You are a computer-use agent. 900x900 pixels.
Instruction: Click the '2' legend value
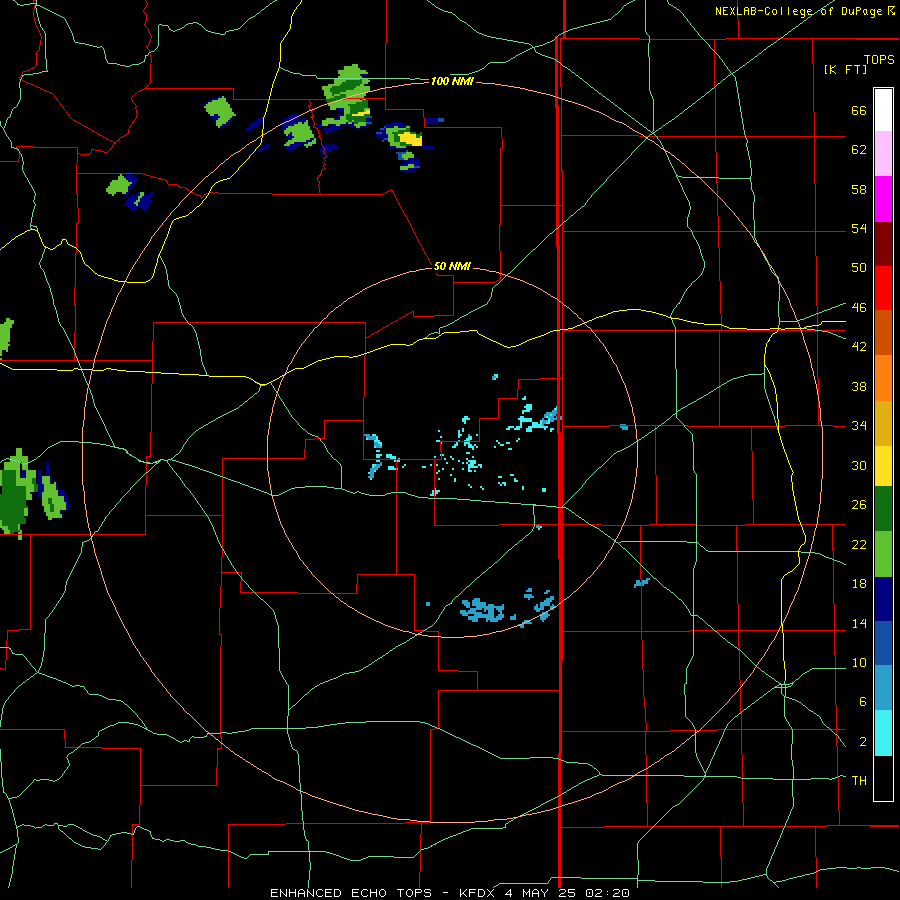pos(862,741)
